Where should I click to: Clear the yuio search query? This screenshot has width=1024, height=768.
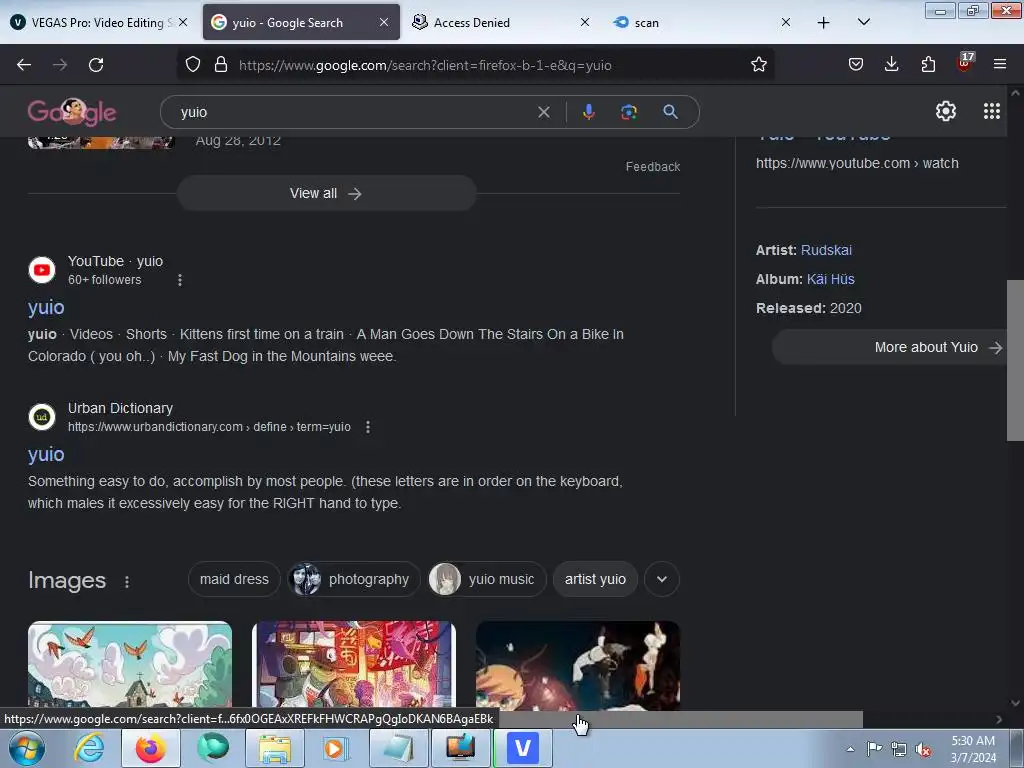(x=543, y=112)
